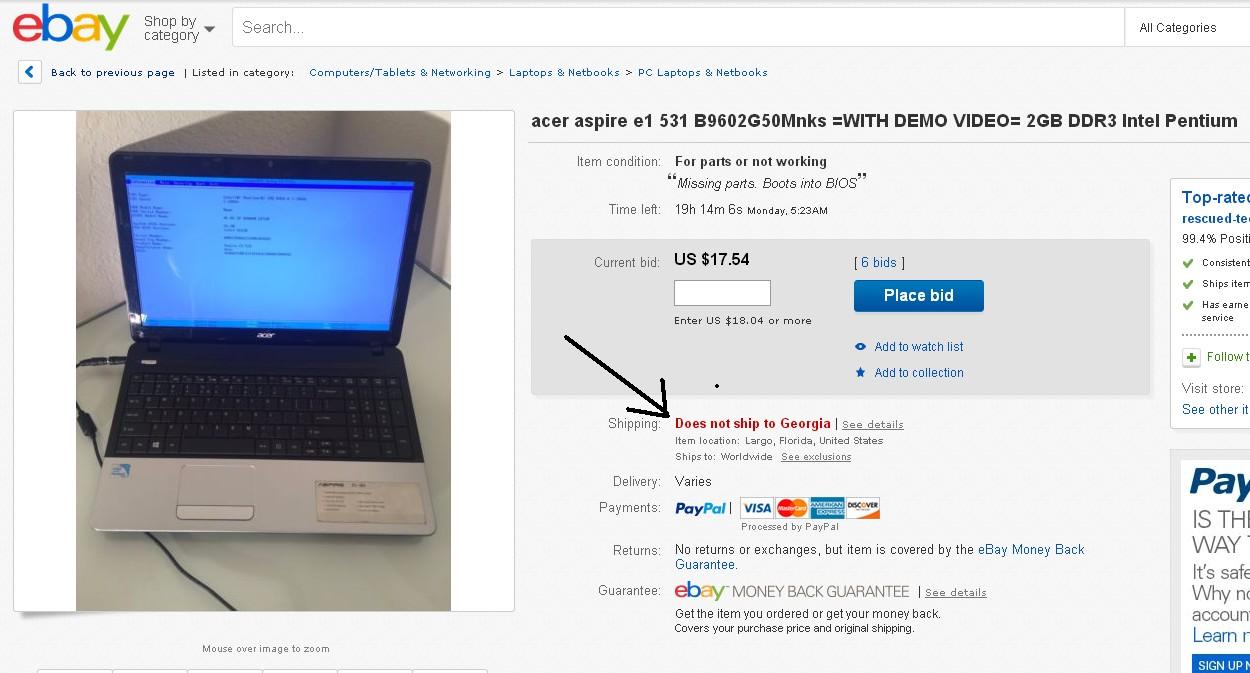Click the Place bid button
This screenshot has height=673, width=1250.
coord(919,296)
